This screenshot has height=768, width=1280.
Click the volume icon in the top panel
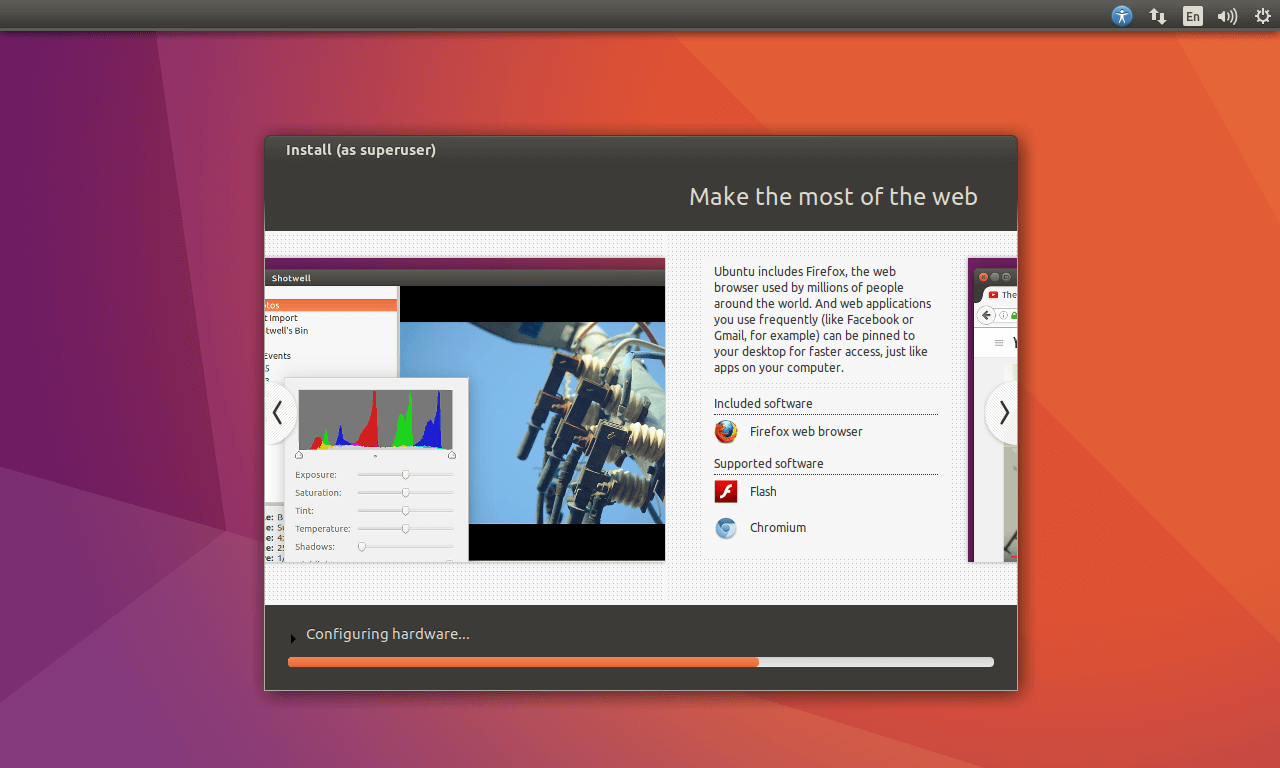pos(1227,16)
